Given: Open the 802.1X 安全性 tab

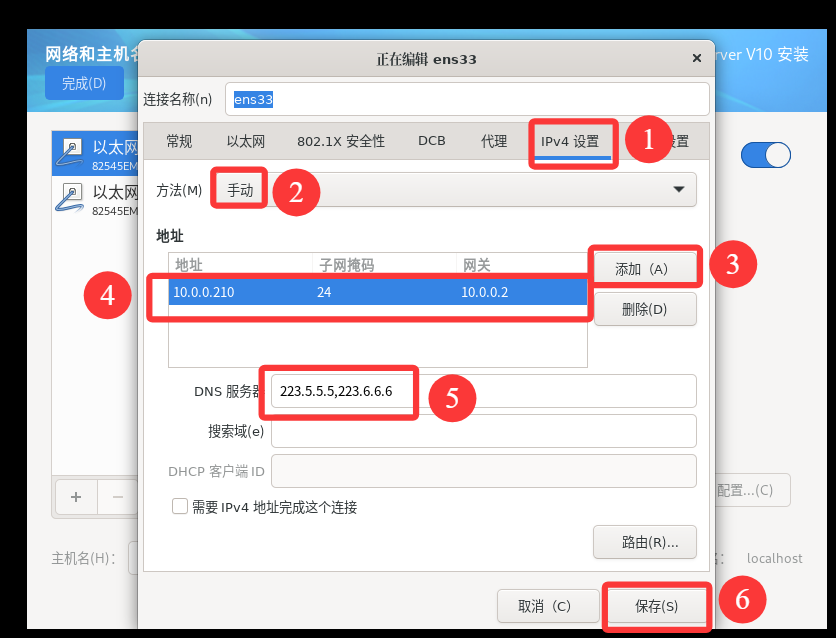Looking at the screenshot, I should (x=341, y=142).
